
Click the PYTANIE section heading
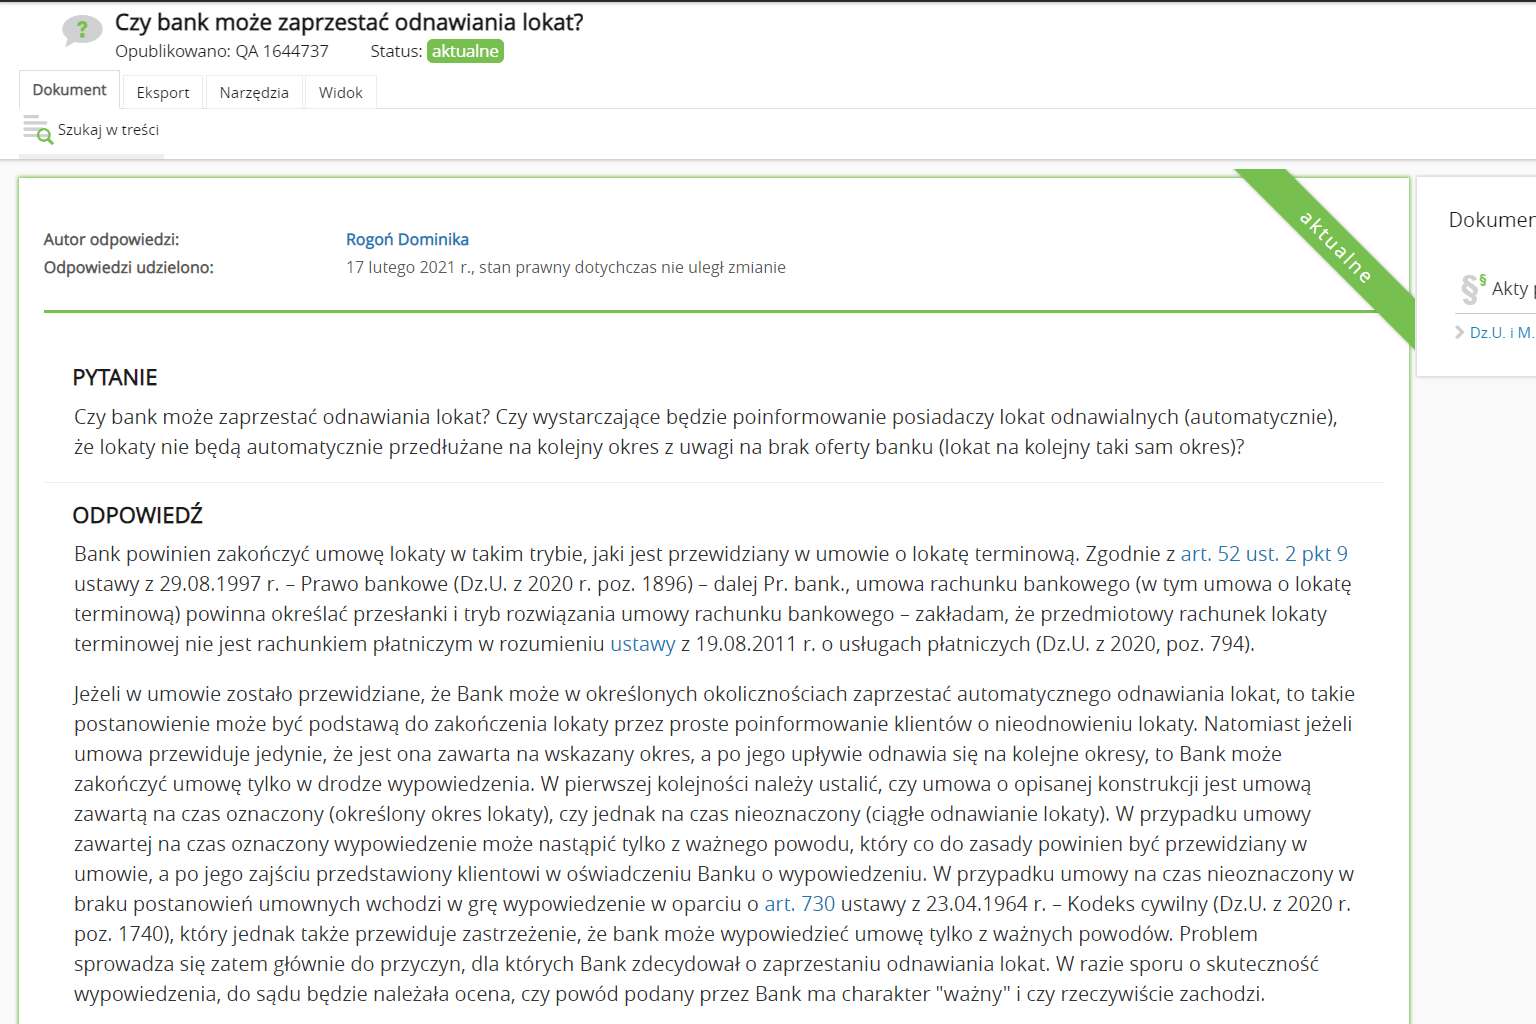tap(115, 378)
